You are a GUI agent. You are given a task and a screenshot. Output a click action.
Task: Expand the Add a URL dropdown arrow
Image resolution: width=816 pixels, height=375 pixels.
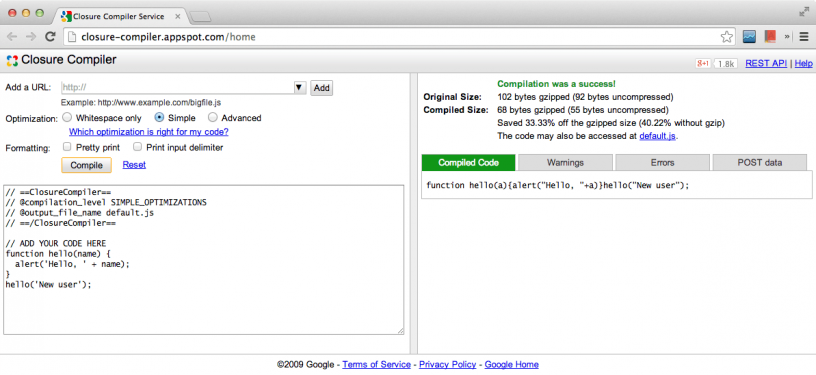click(x=299, y=88)
